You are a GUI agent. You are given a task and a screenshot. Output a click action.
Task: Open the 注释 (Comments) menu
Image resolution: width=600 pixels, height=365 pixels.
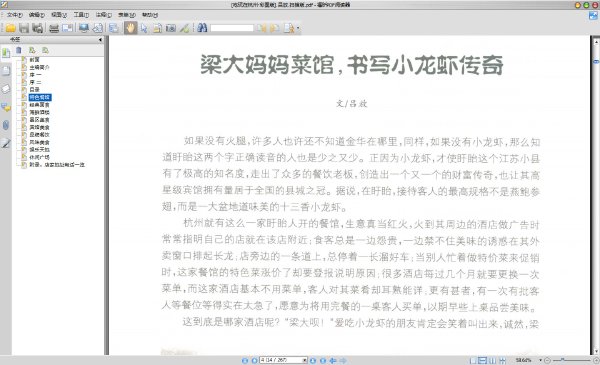103,15
